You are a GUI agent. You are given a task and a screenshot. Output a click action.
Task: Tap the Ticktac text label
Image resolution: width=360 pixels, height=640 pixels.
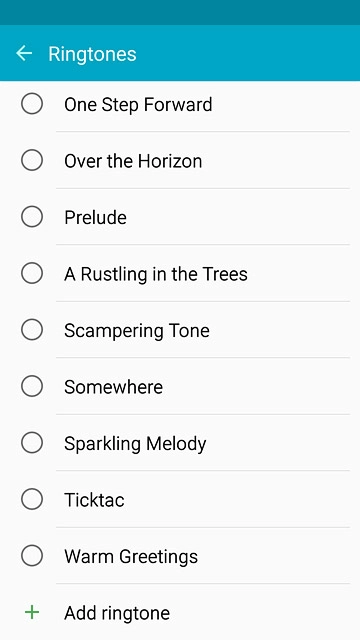pyautogui.click(x=94, y=500)
